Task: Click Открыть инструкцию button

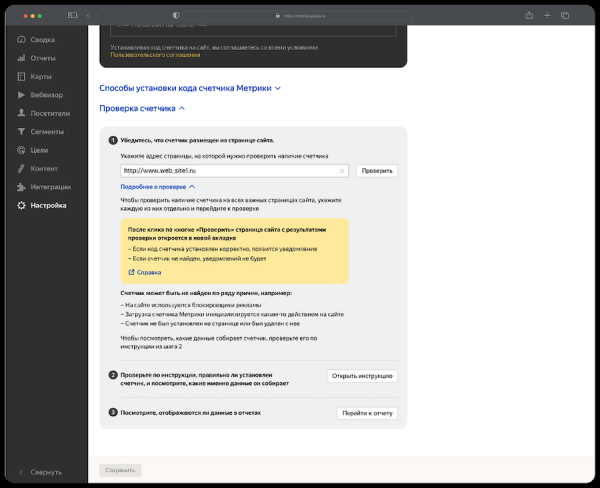Action: 362,376
